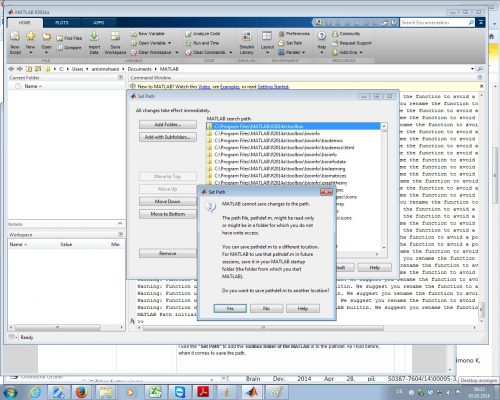Click the Add Folder... button
The image size is (500, 400).
point(168,124)
